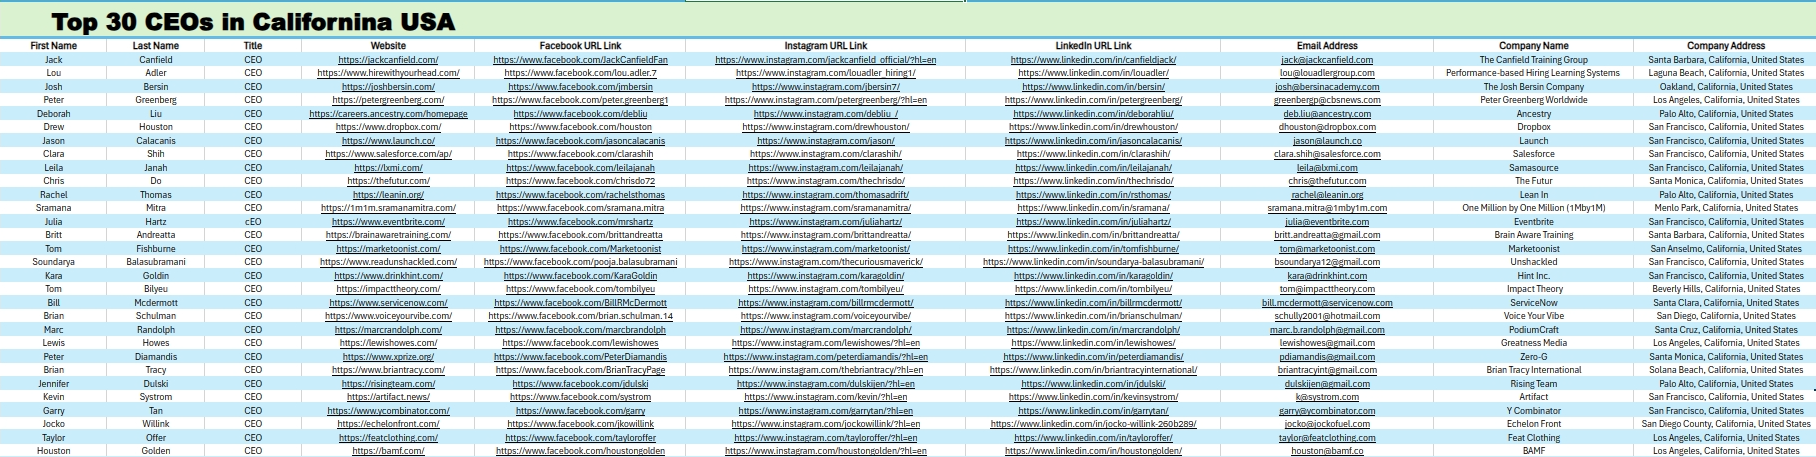
Task: Open LinkedIn link for leilajanah
Action: tap(1093, 168)
